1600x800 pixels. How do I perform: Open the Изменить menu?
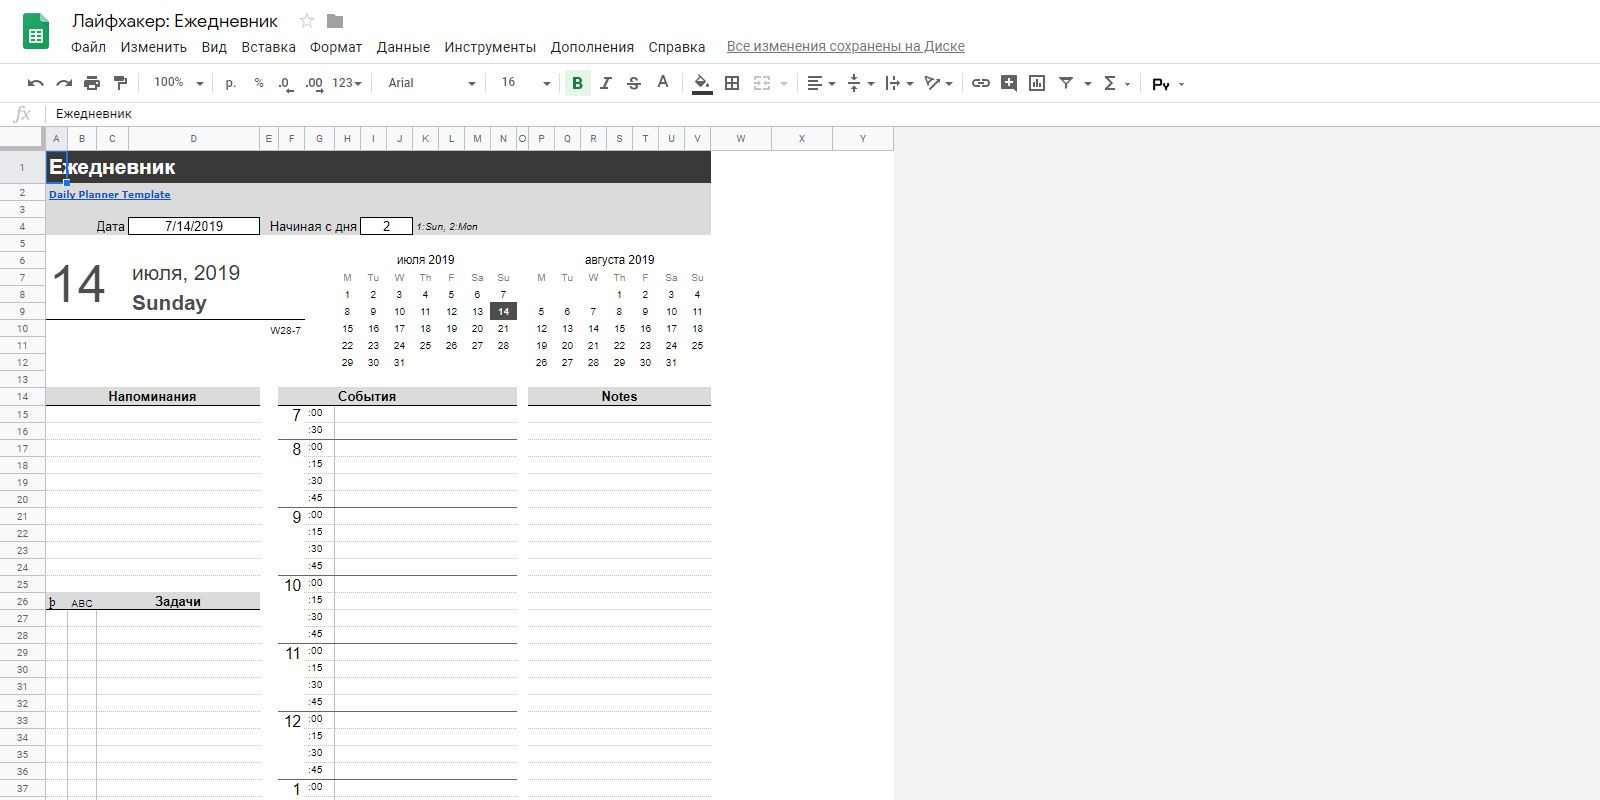[153, 47]
